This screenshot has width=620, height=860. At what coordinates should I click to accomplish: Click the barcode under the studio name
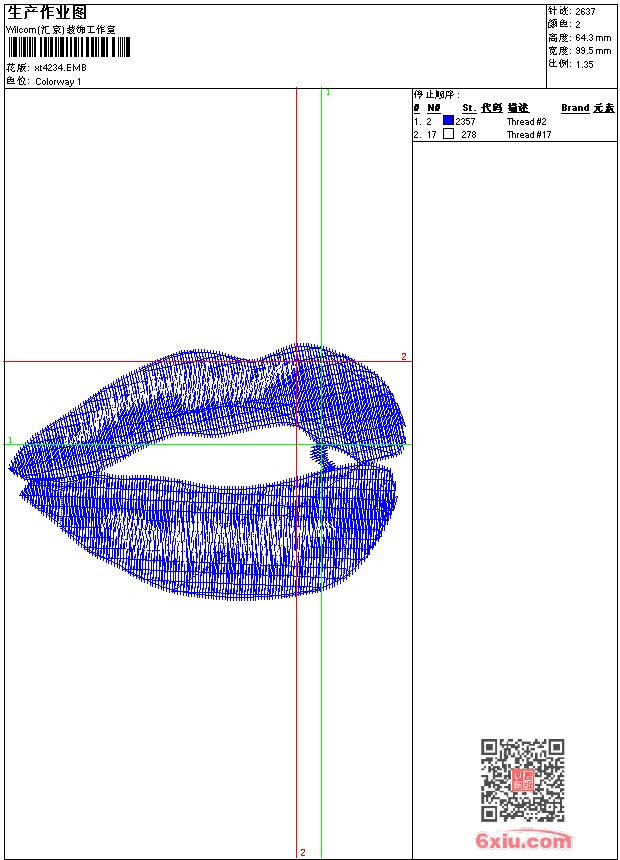click(69, 47)
